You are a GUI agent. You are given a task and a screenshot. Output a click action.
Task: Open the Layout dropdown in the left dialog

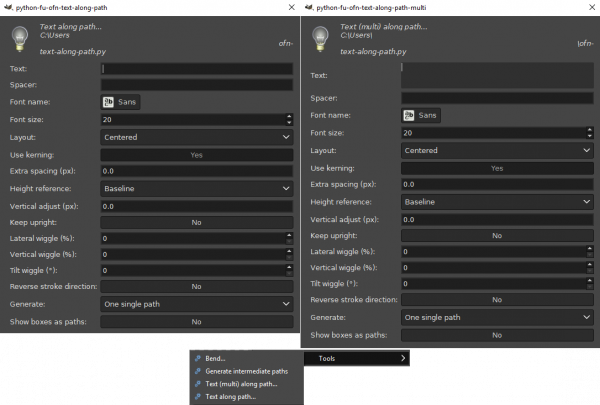197,137
